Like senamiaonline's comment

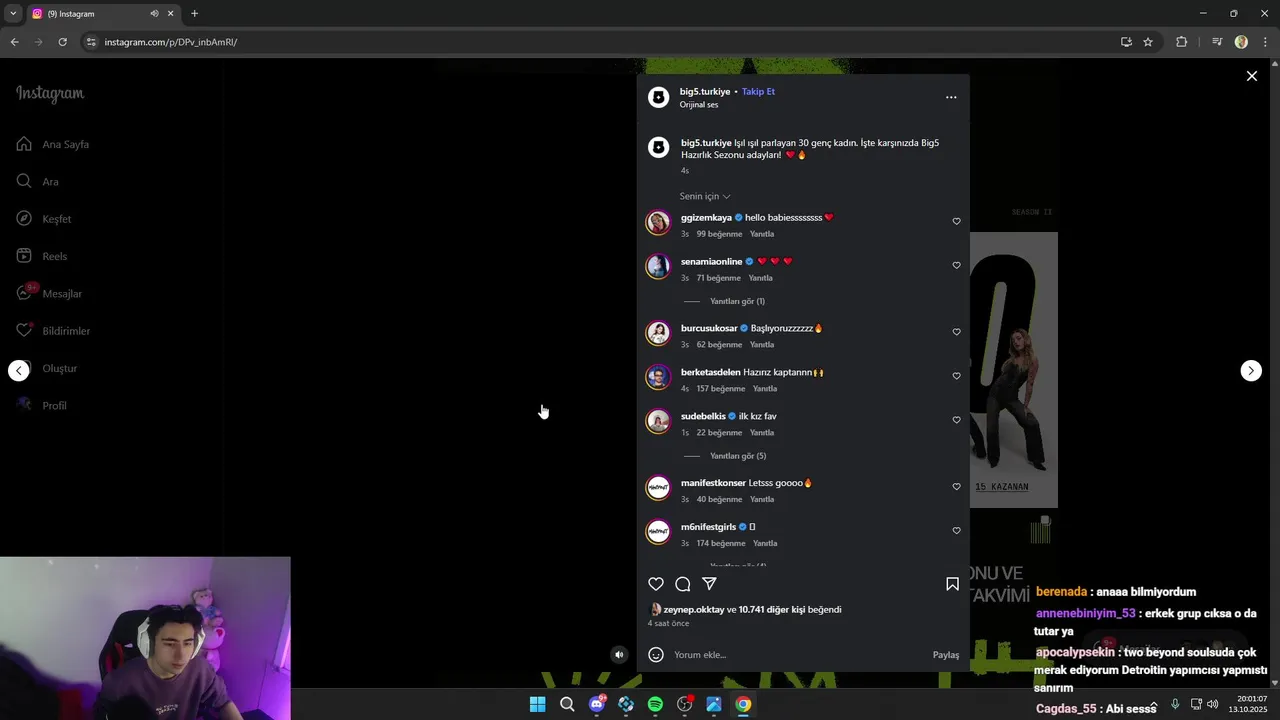pos(956,265)
